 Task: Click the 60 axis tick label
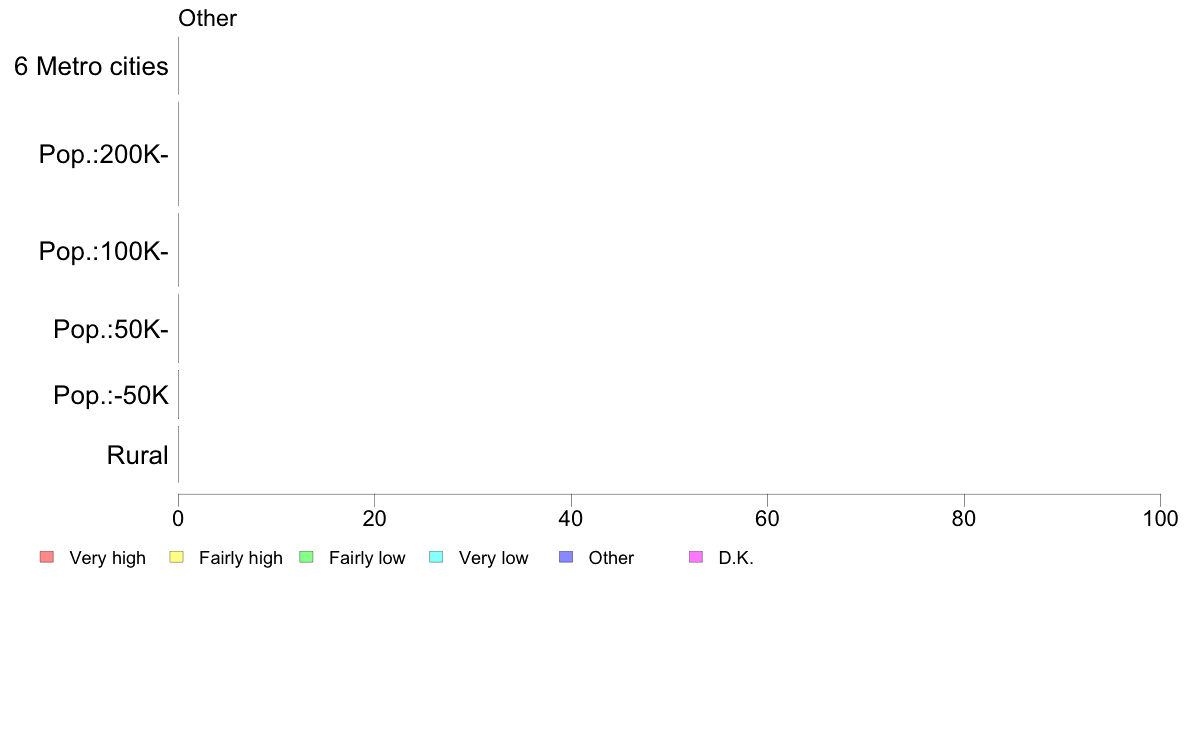coord(767,518)
